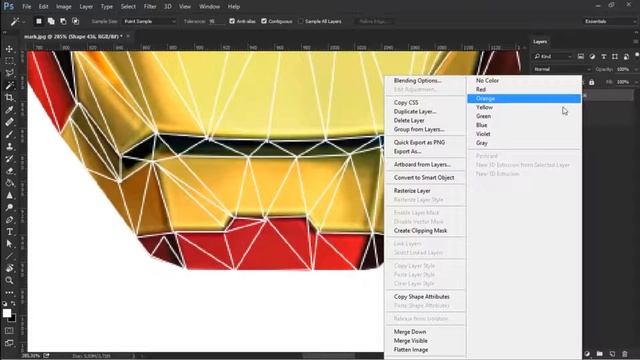Select the Ruler measuring tool
This screenshot has height=360, width=640.
[9, 122]
